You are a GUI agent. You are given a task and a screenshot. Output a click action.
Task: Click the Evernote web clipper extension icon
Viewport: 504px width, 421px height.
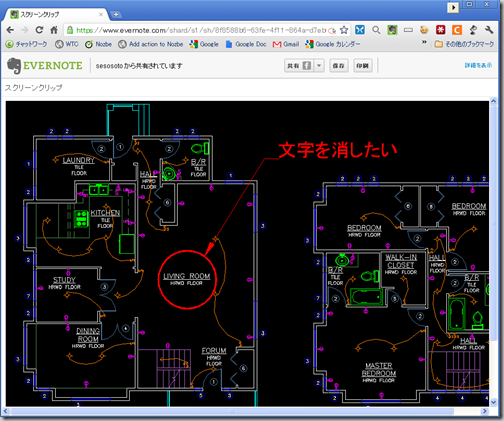[392, 30]
